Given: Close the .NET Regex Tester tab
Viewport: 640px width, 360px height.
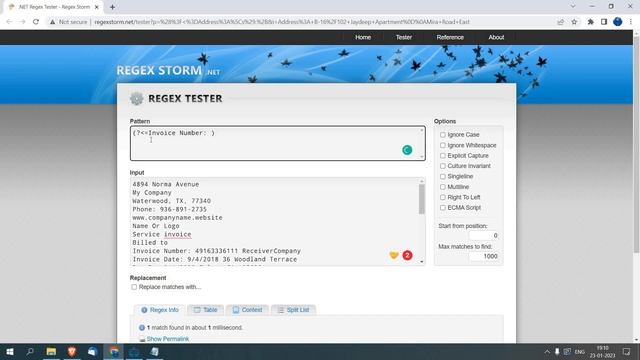Looking at the screenshot, I should [97, 7].
